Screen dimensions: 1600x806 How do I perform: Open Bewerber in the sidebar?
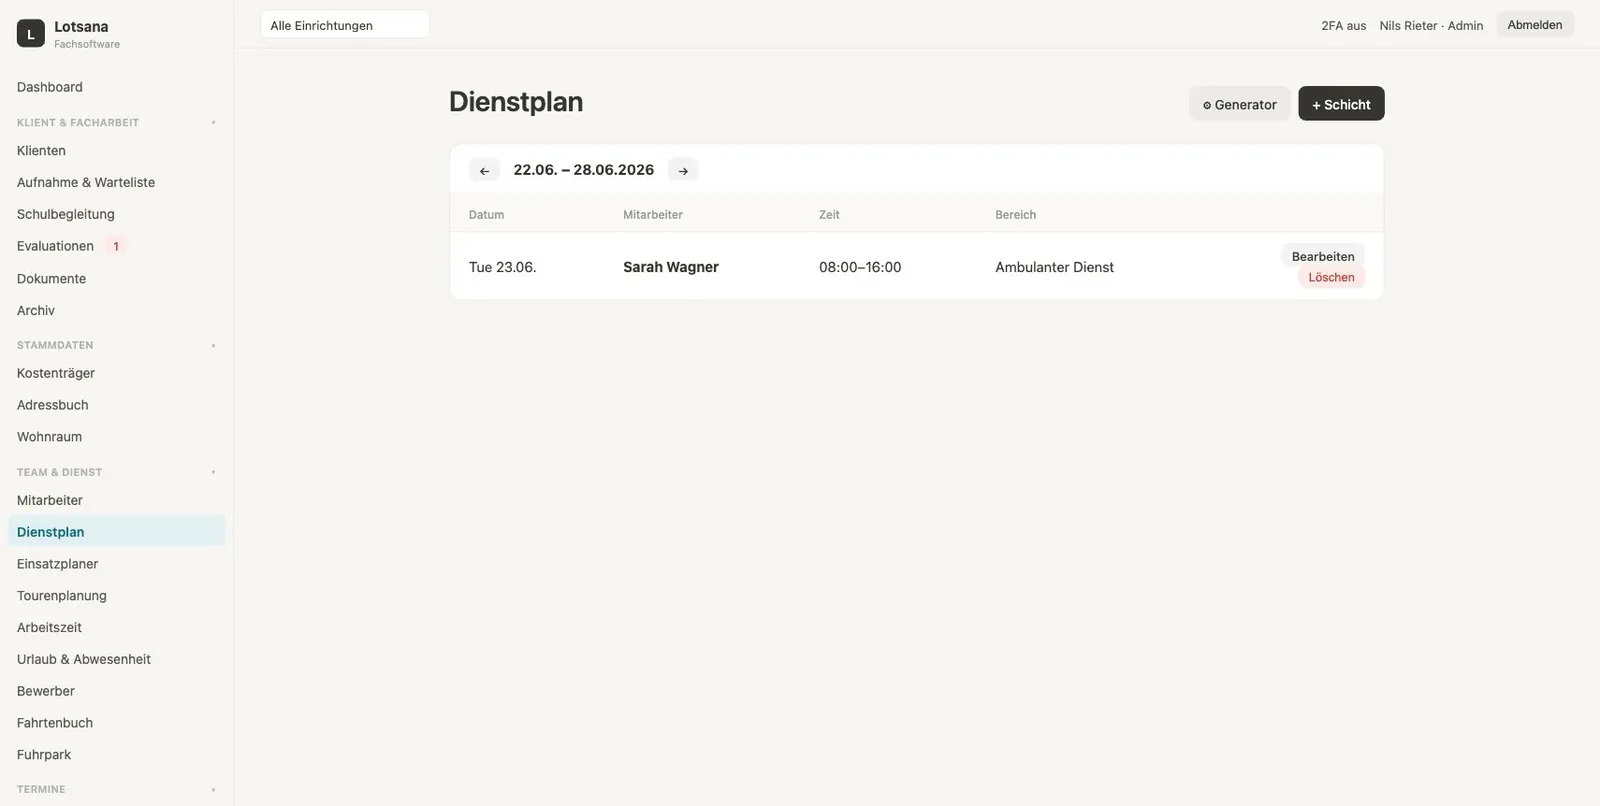[x=117, y=691]
